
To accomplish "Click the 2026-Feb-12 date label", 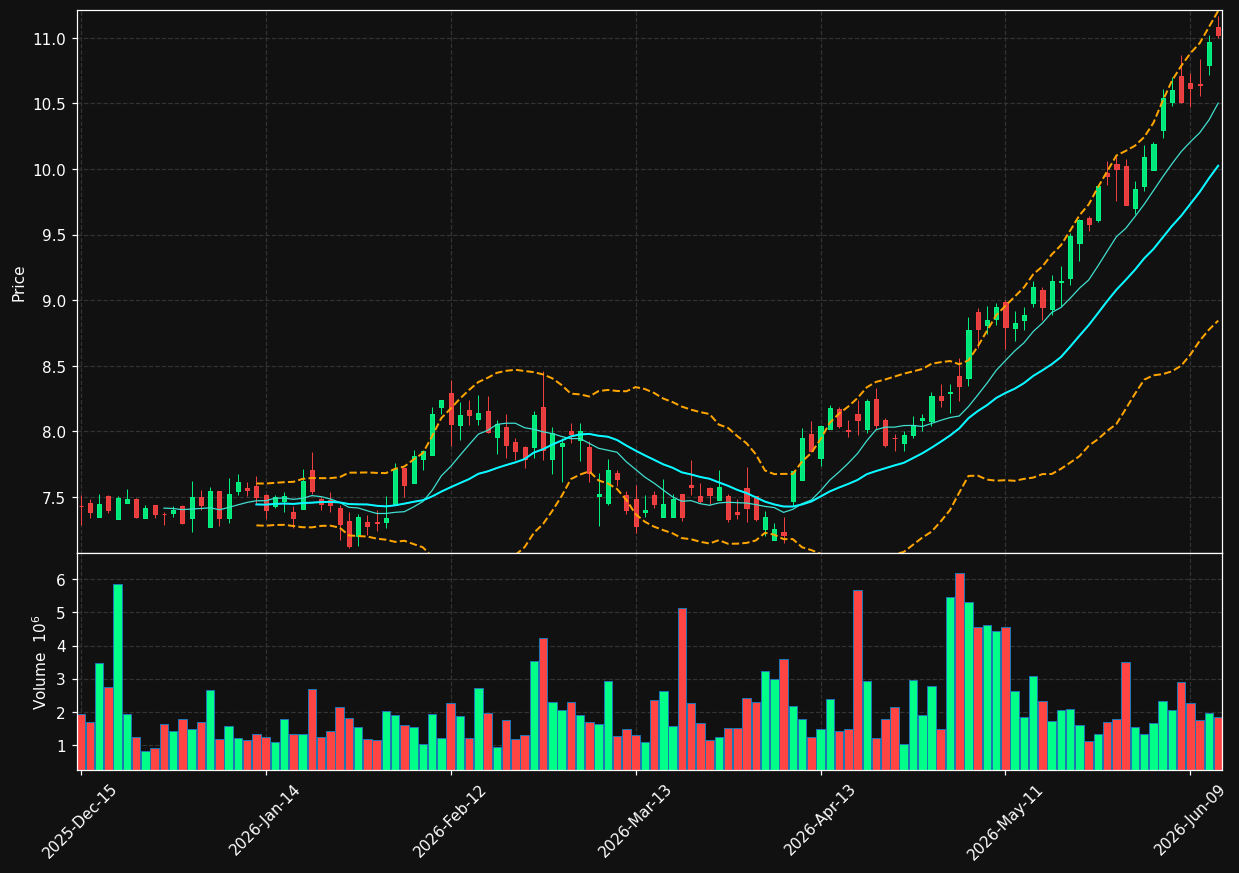I will [x=450, y=821].
